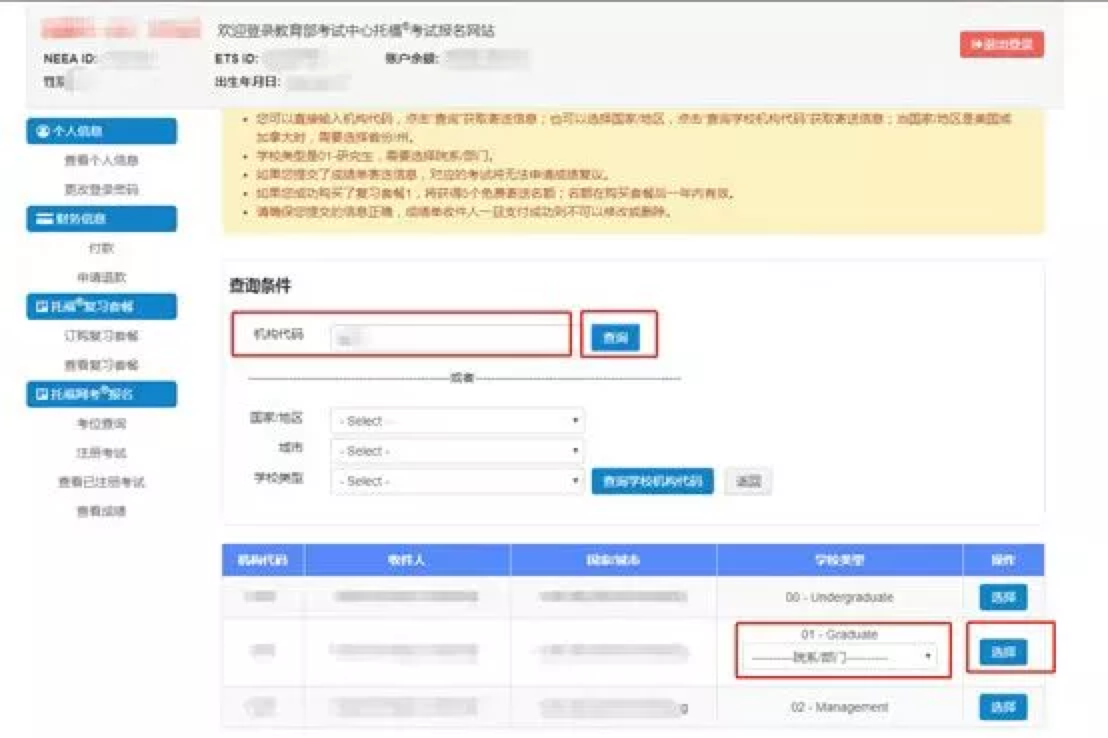
Task: Click the card icon on 财务信息 header
Action: click(x=45, y=218)
